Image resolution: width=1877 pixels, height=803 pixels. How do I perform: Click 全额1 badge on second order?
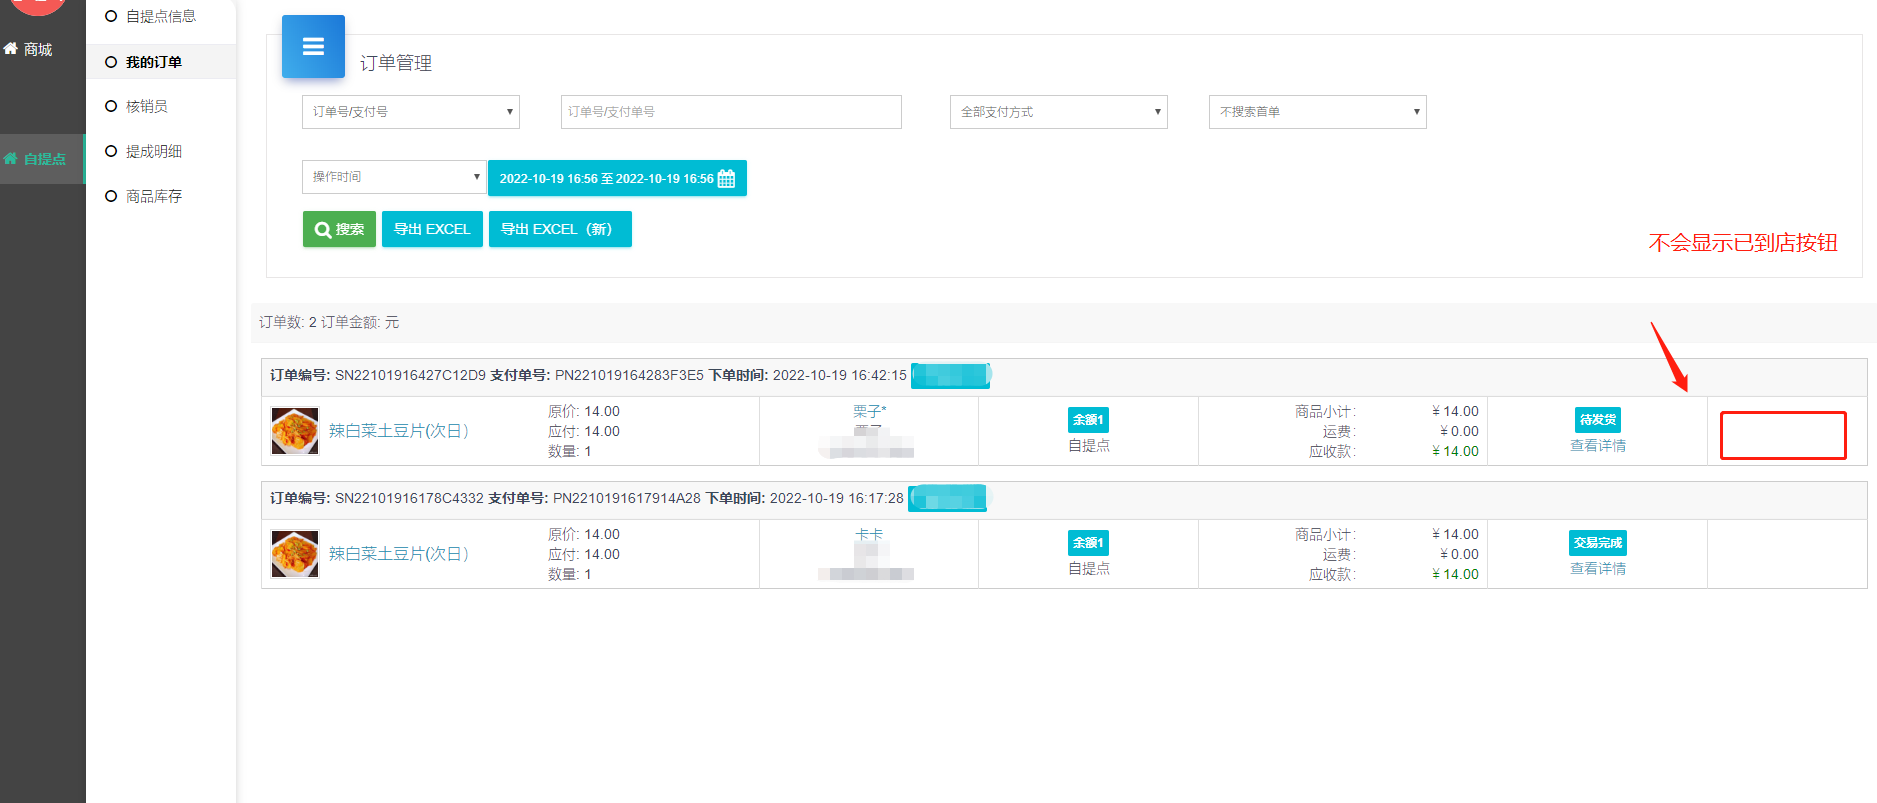coord(1088,543)
